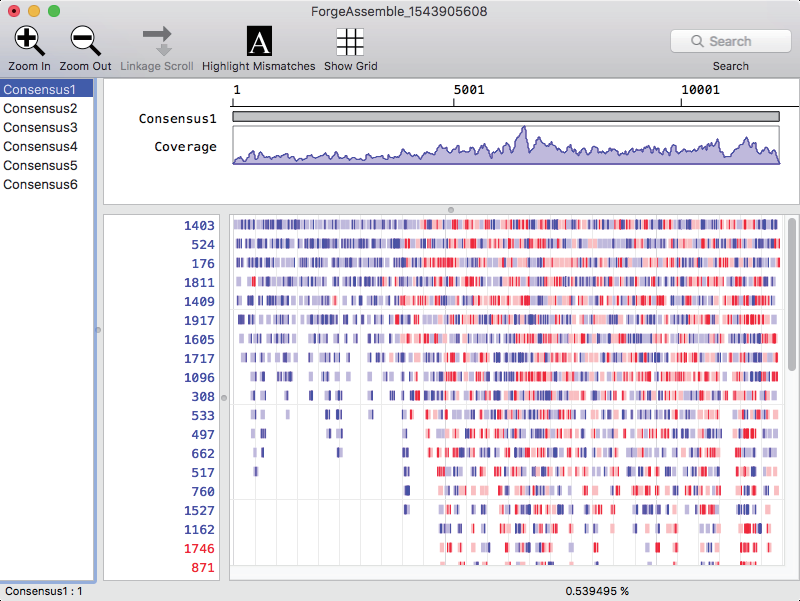Click the green window zoom button
Screen dimensions: 800x601
54,11
